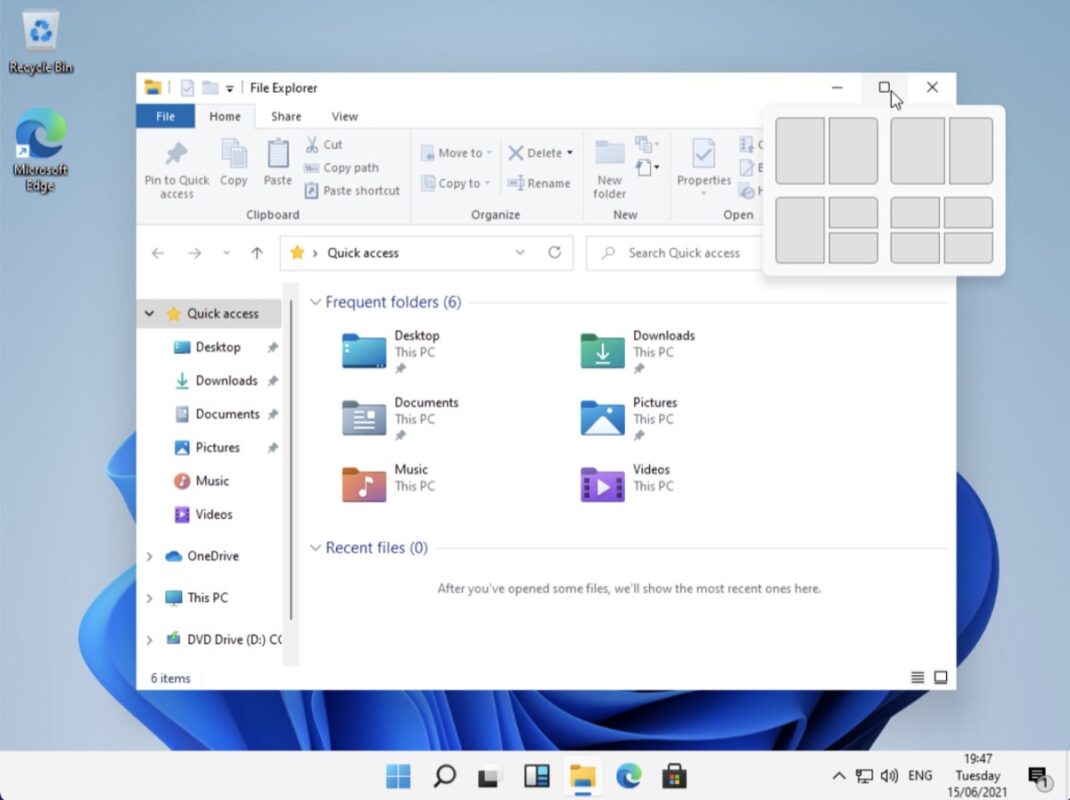This screenshot has width=1070, height=800.
Task: Collapse the Quick access tree section
Action: [x=150, y=313]
